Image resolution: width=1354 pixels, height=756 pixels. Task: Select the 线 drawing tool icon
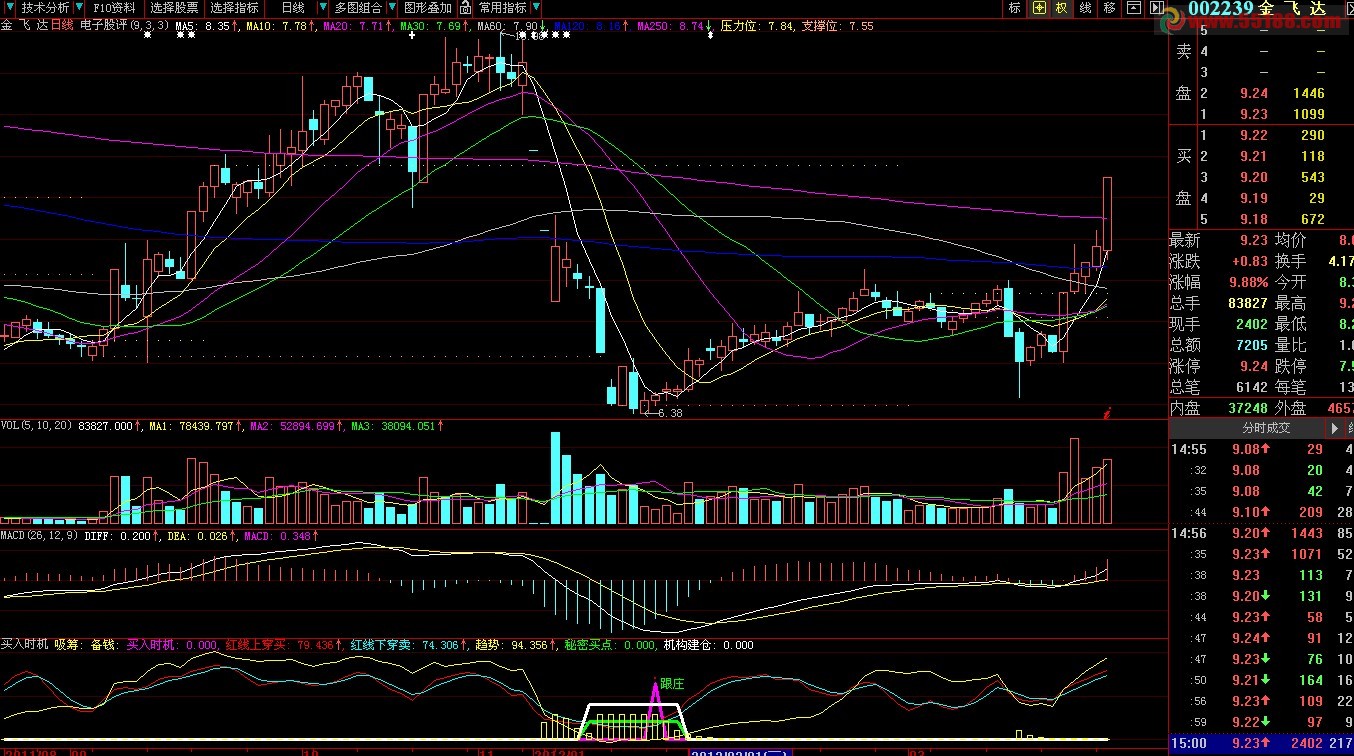[x=1086, y=8]
